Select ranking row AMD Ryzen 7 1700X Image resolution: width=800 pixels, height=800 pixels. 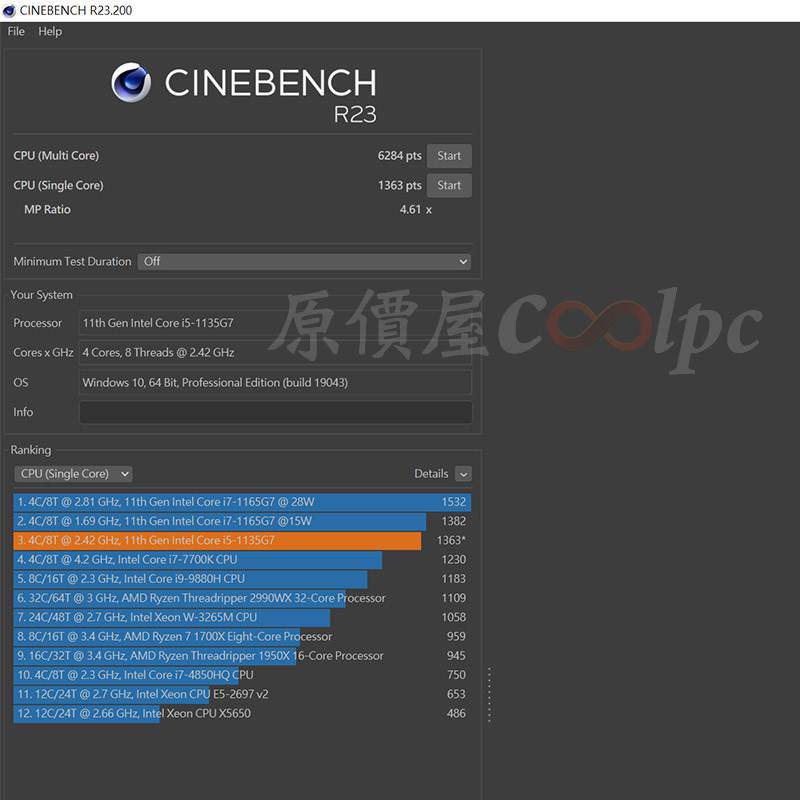(x=242, y=637)
